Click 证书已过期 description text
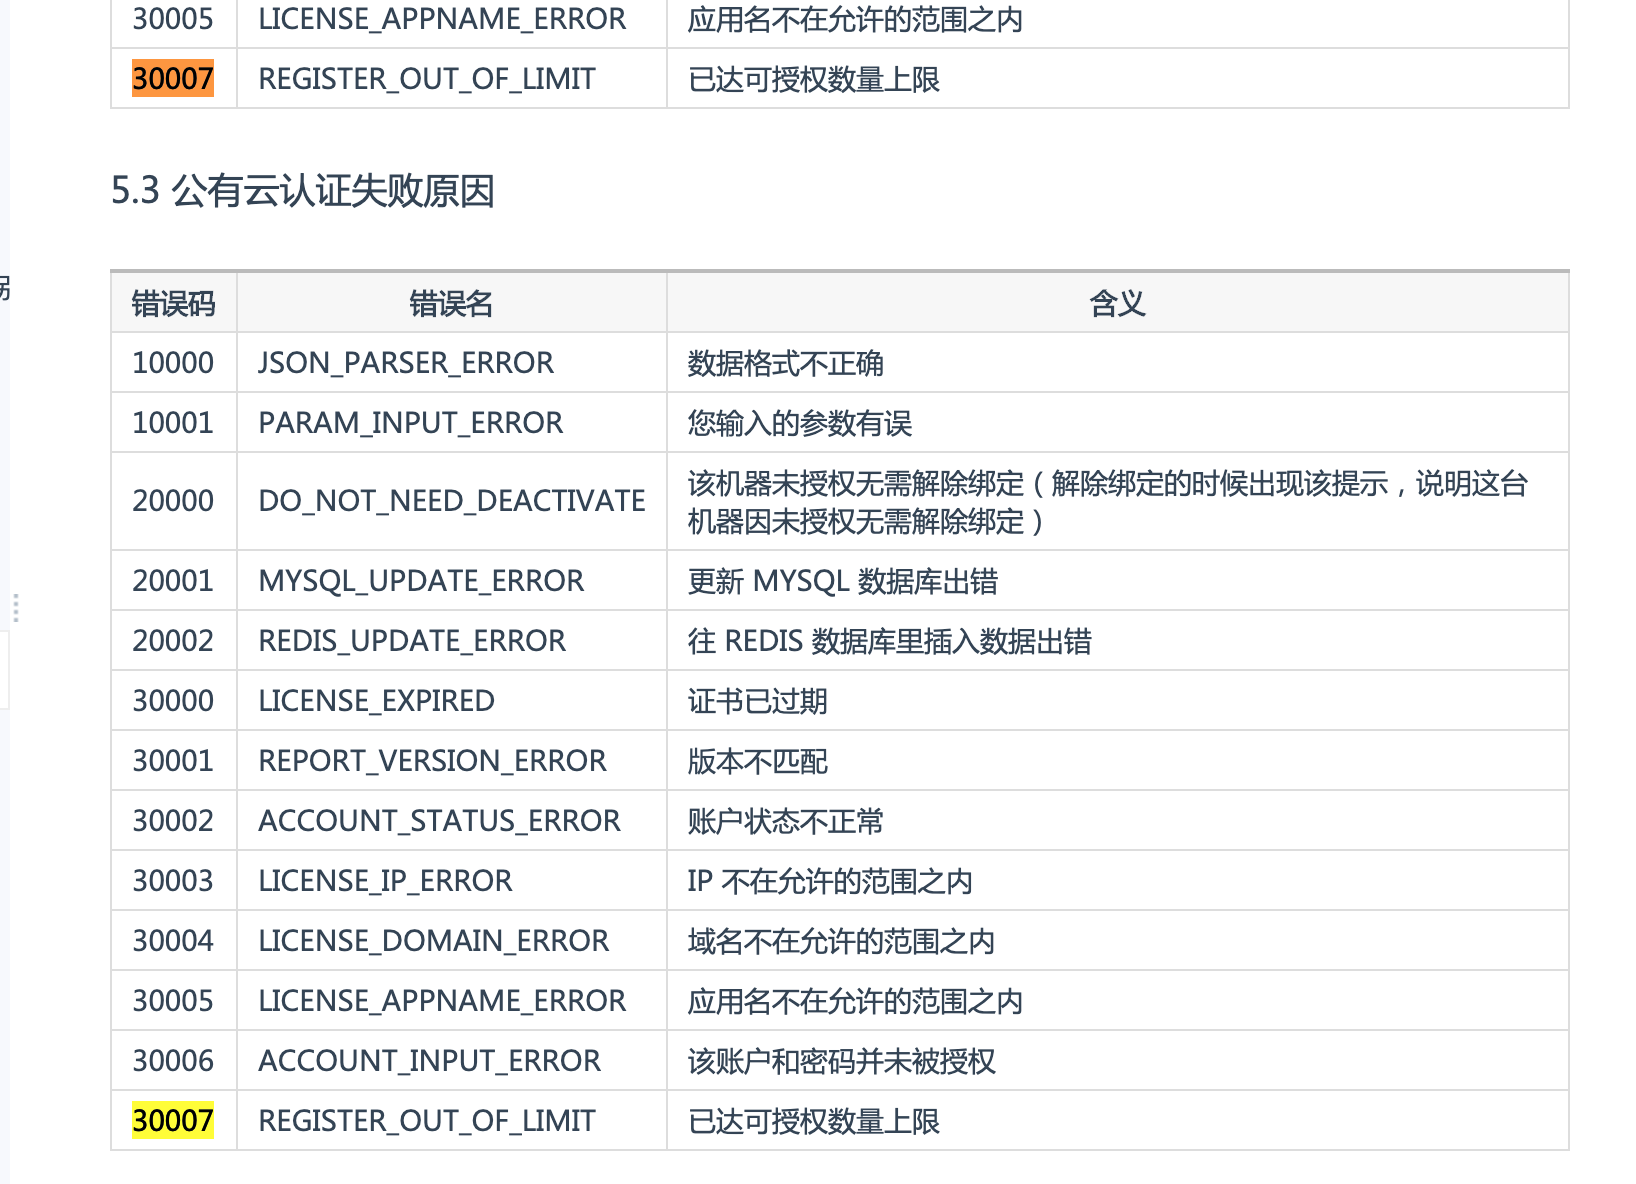This screenshot has width=1636, height=1184. point(757,700)
